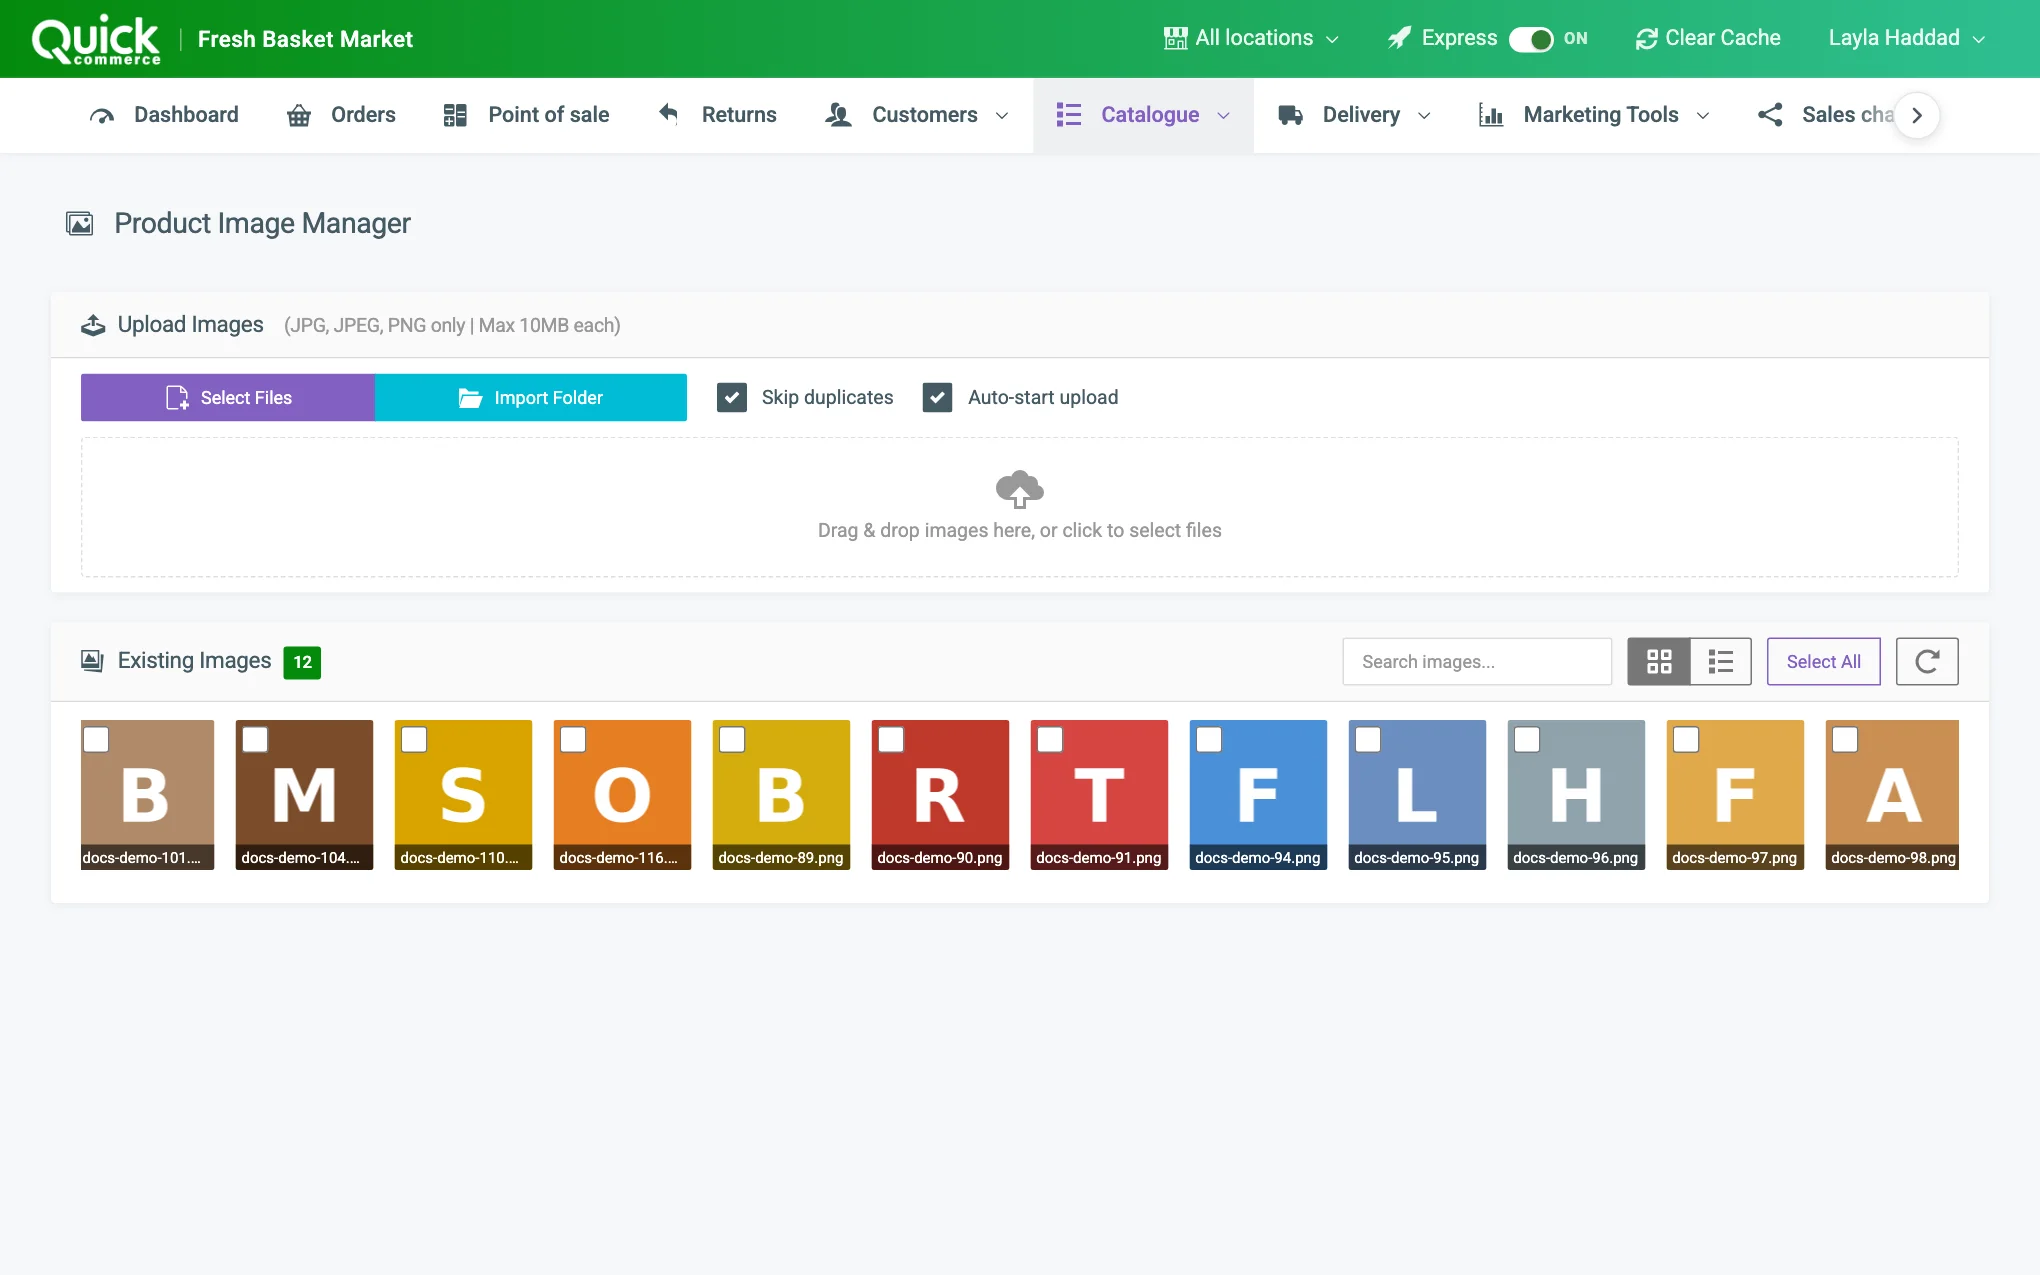Click the Import Folder button
The image size is (2040, 1275).
tap(531, 398)
